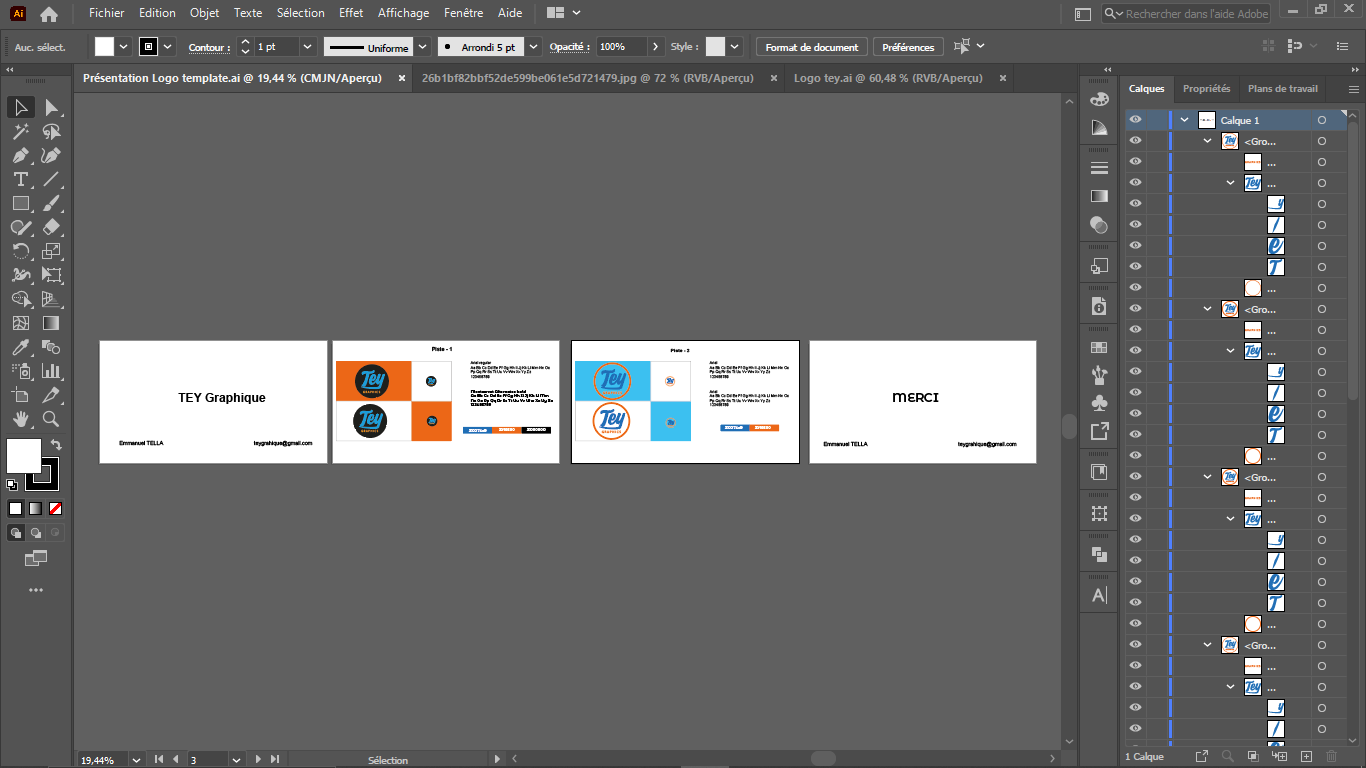The image size is (1366, 768).
Task: Select the Eyedropper tool
Action: coord(21,347)
